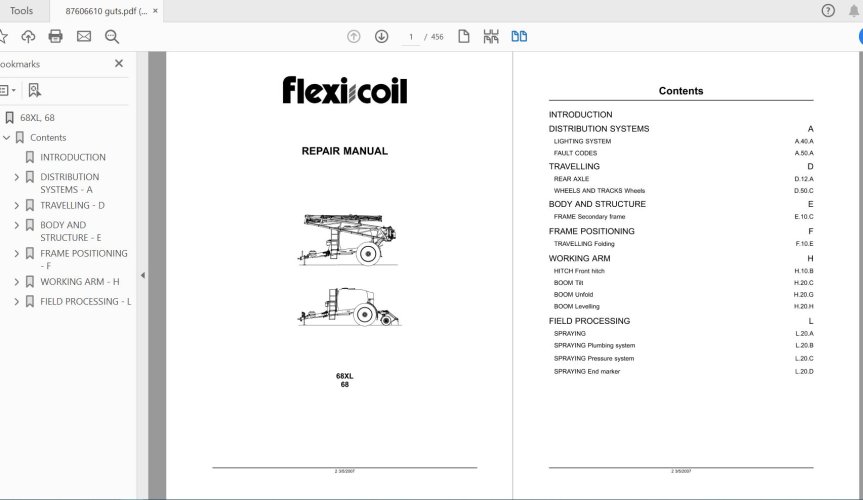Open the notifications bell icon

point(854,10)
